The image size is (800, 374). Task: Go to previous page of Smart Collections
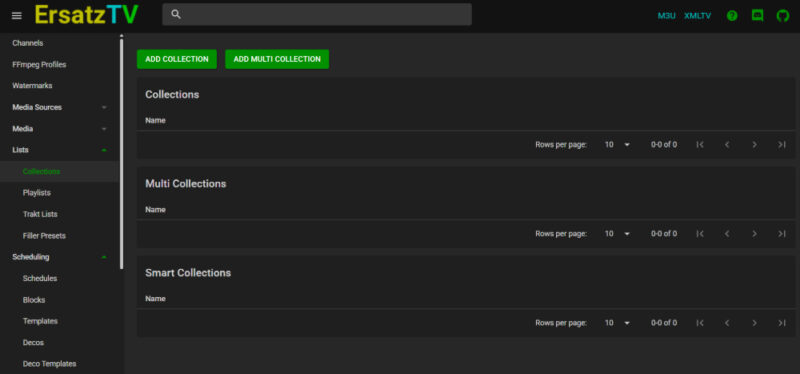(x=727, y=323)
